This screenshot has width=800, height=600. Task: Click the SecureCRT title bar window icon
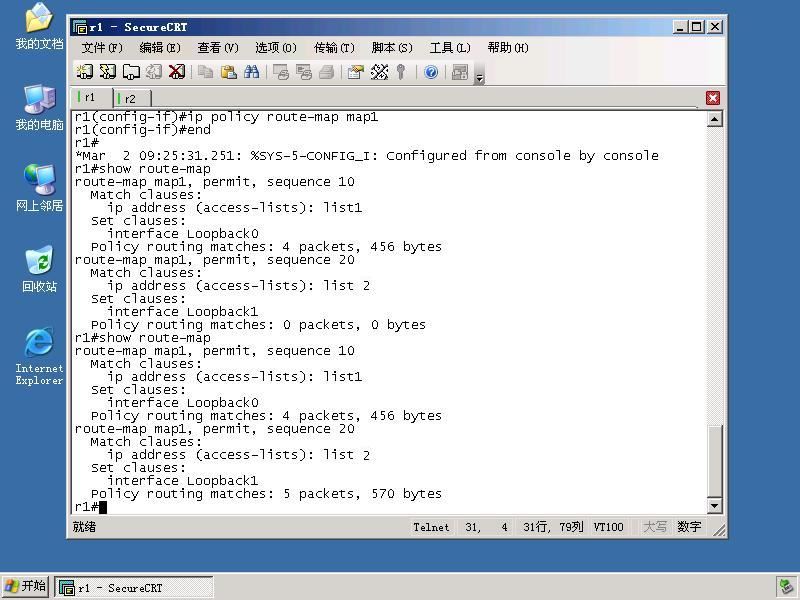(80, 27)
